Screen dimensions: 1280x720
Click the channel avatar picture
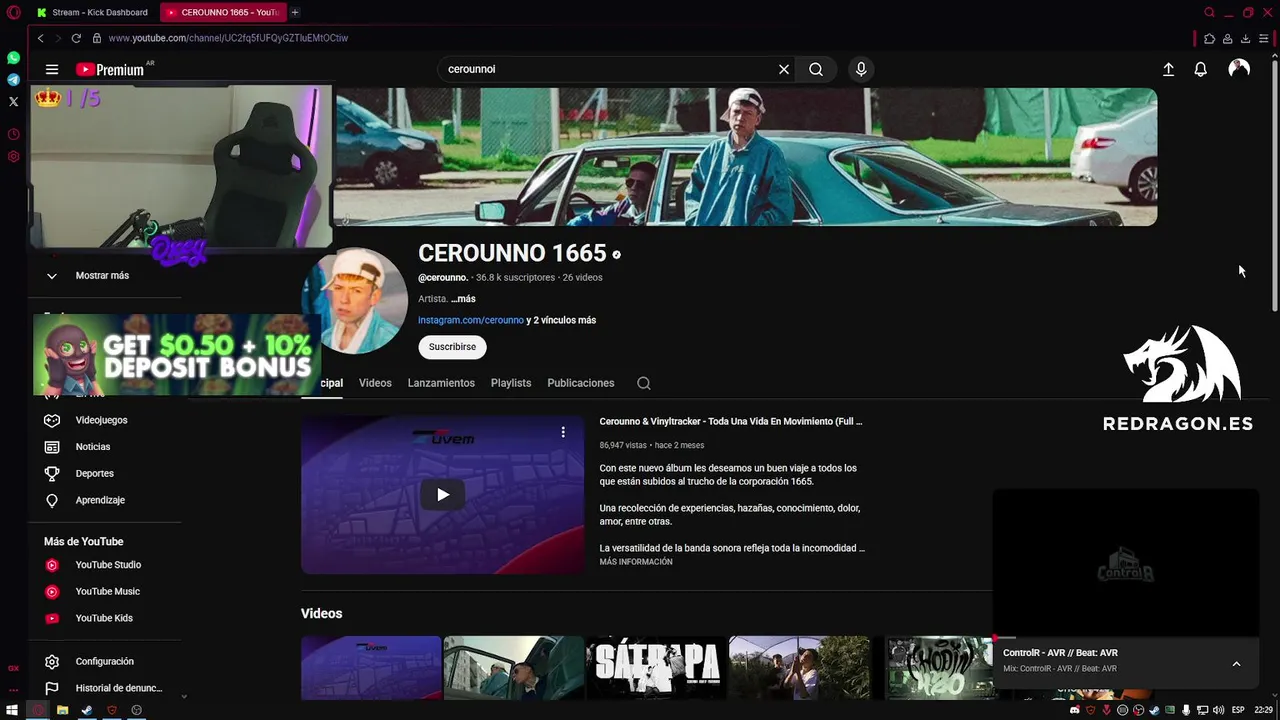354,300
